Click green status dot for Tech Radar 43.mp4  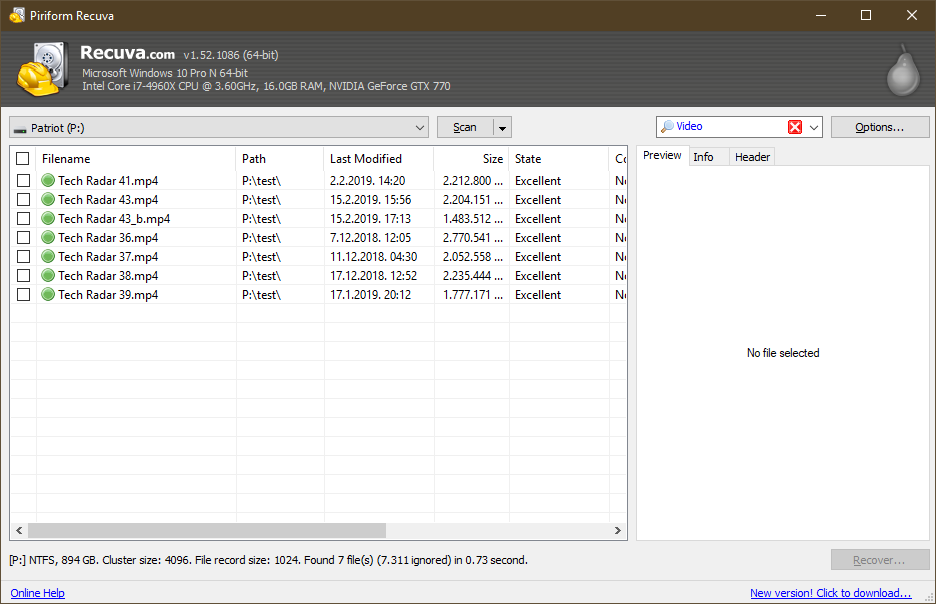tap(48, 199)
